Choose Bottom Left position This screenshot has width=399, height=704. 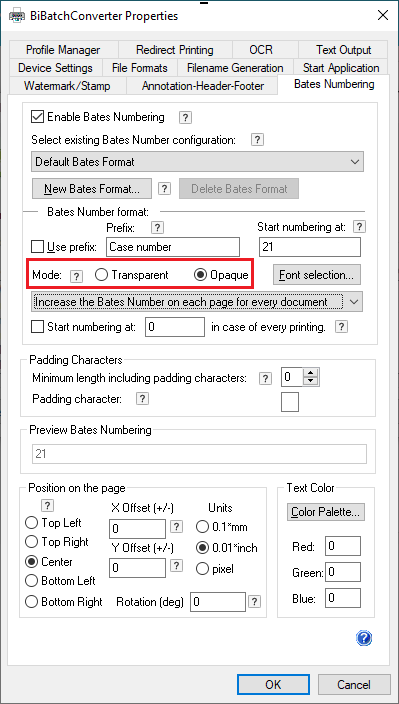pos(31,581)
